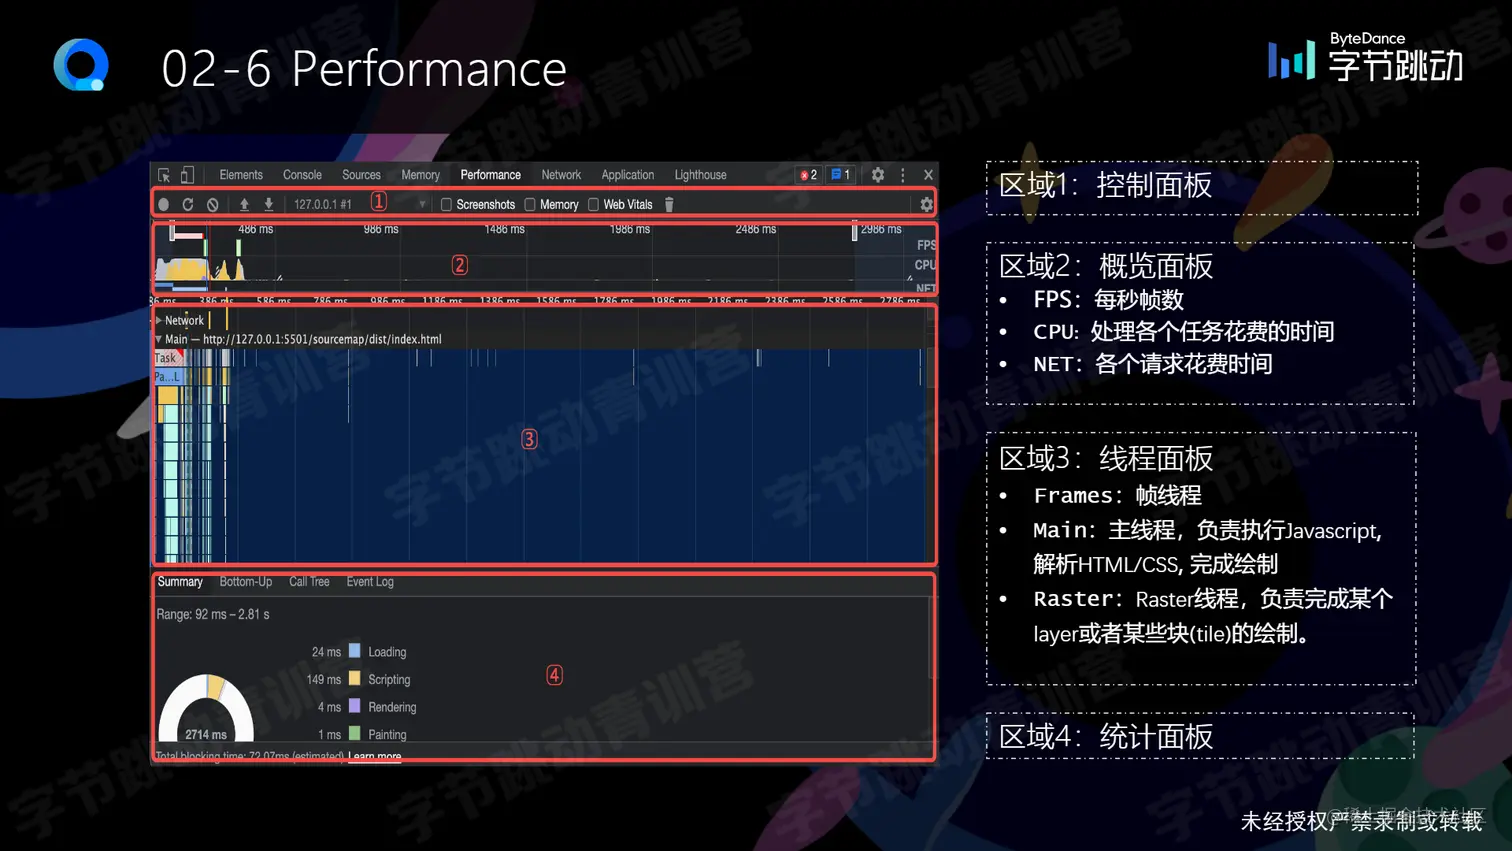
Task: Follow the Learn more link
Action: pyautogui.click(x=375, y=757)
